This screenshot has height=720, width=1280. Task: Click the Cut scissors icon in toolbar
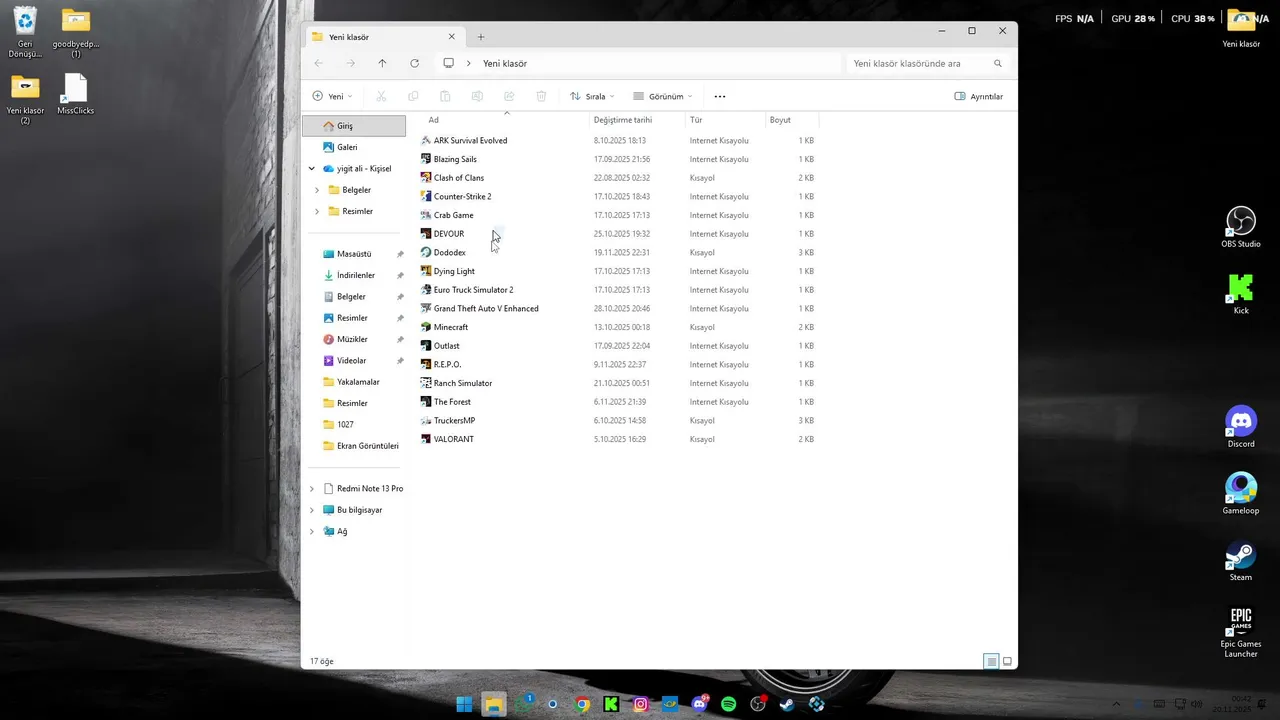pos(381,96)
